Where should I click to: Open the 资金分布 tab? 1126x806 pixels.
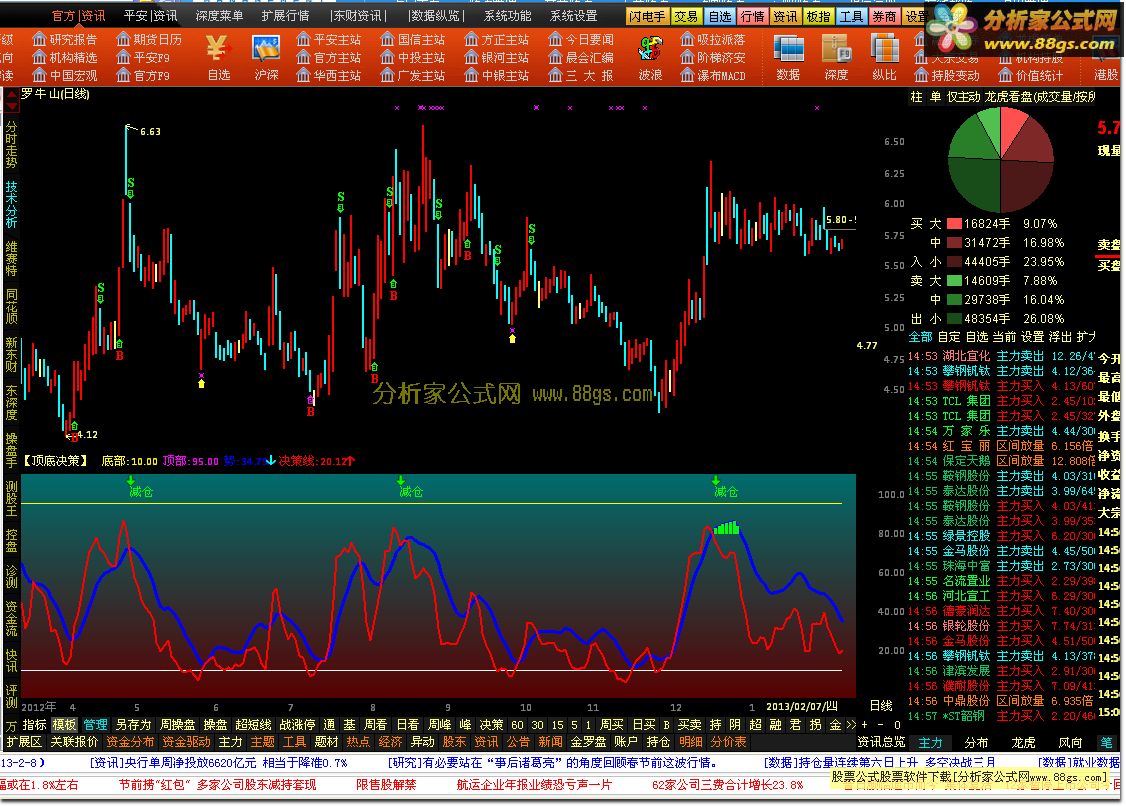point(130,741)
